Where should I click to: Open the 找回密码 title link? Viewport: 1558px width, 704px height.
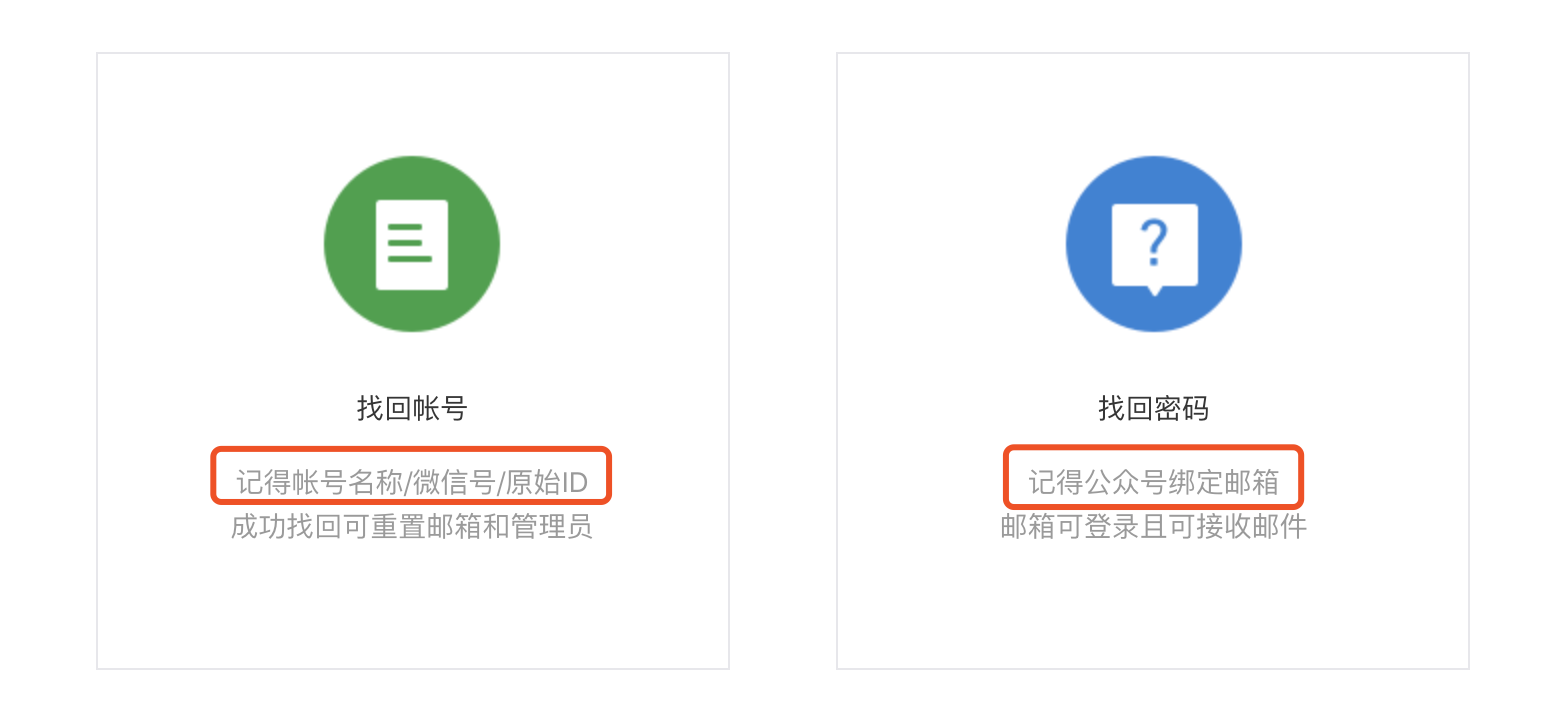click(x=1153, y=408)
